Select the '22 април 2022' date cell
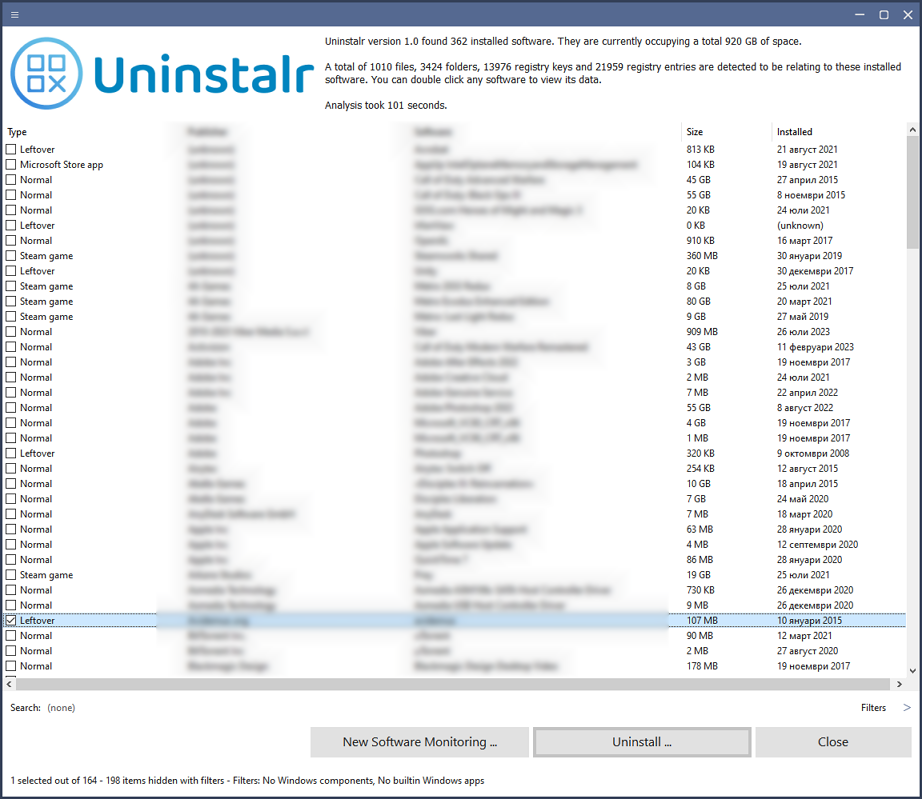Image resolution: width=922 pixels, height=799 pixels. [x=807, y=392]
